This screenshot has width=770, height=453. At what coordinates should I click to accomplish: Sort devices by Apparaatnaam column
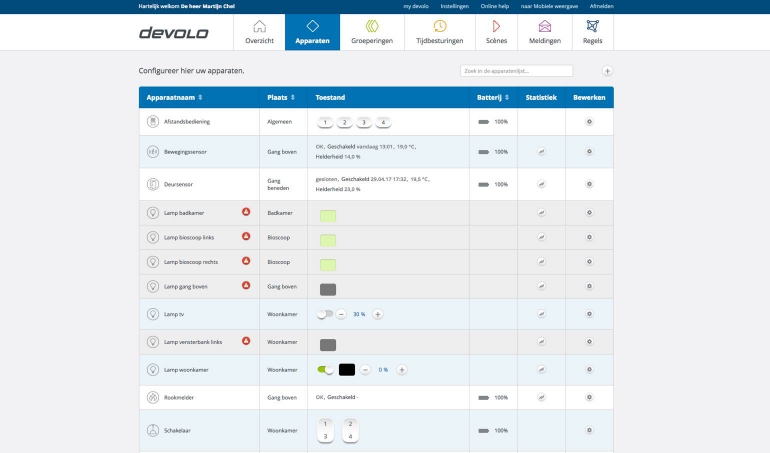coord(200,97)
